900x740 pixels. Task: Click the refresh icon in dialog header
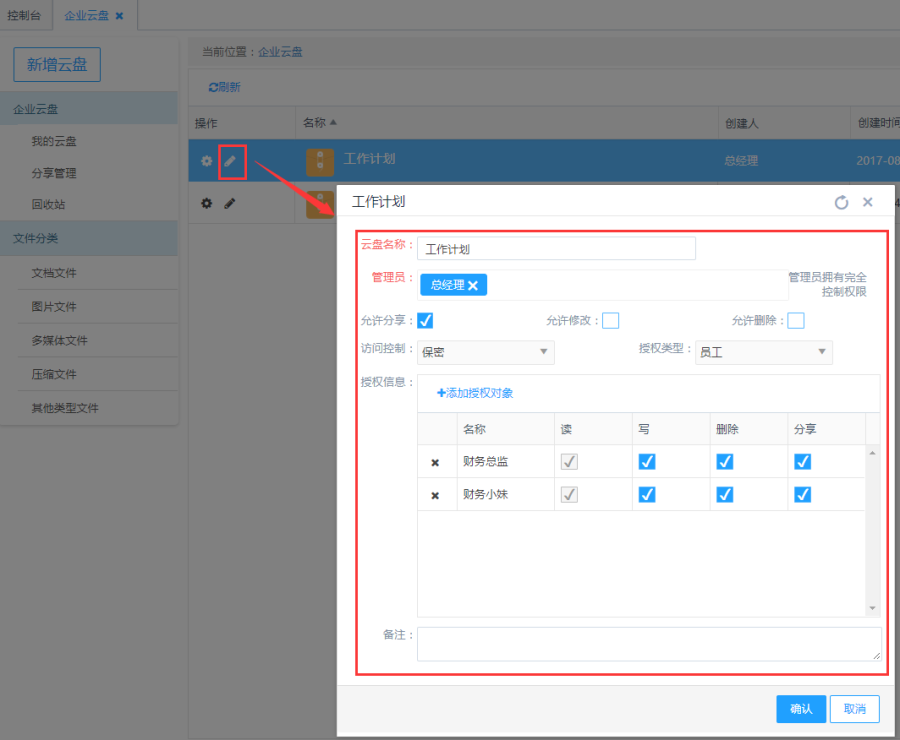click(841, 202)
